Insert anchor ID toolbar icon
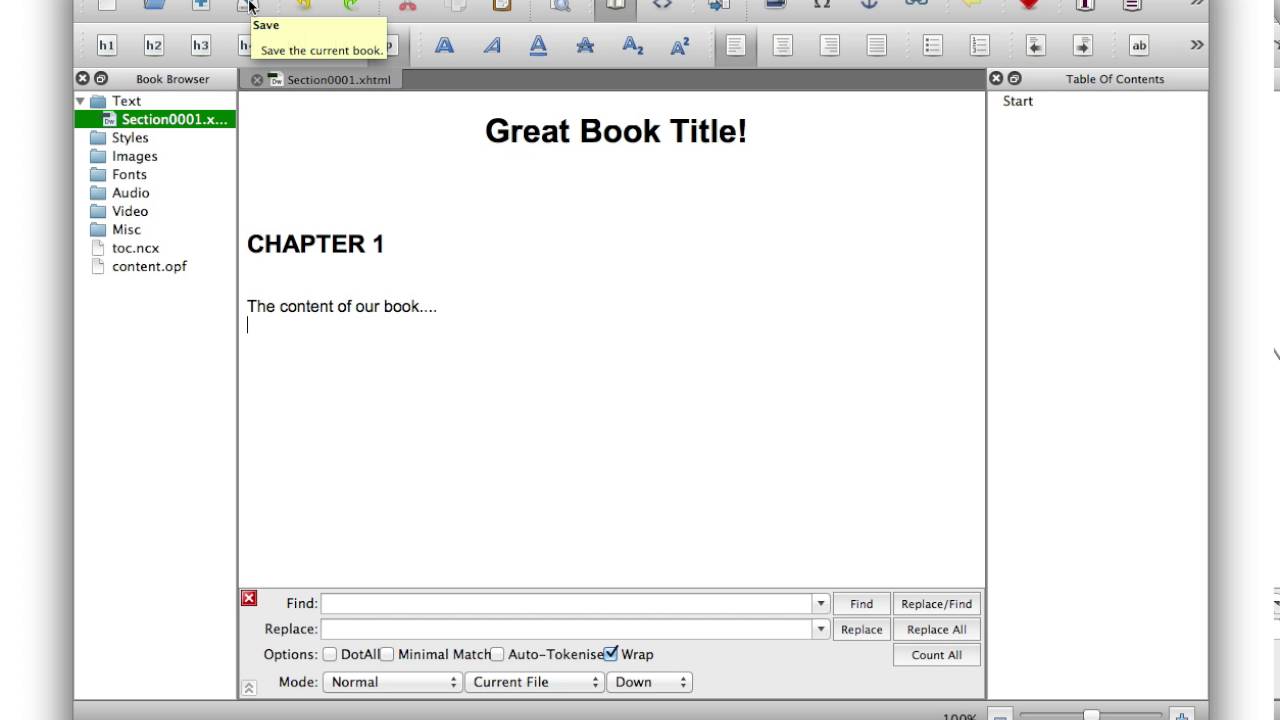The image size is (1280, 720). coord(869,5)
